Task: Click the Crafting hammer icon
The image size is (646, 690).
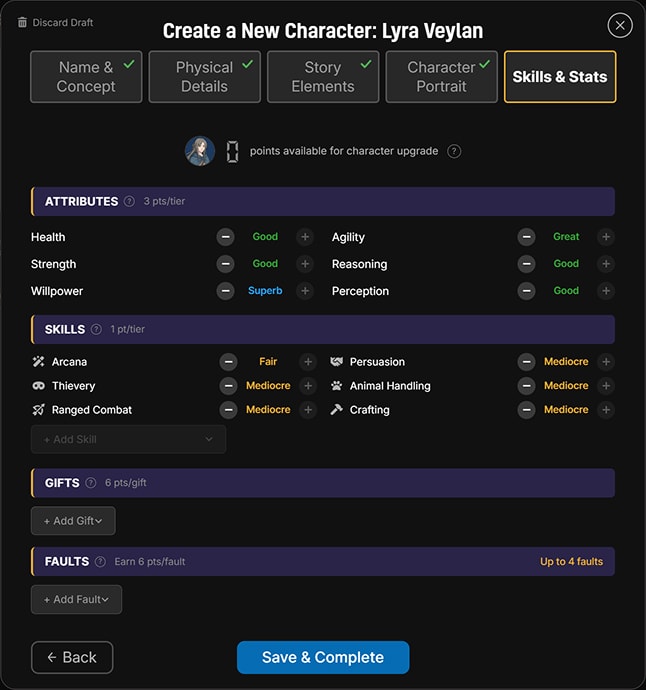Action: pyautogui.click(x=337, y=410)
